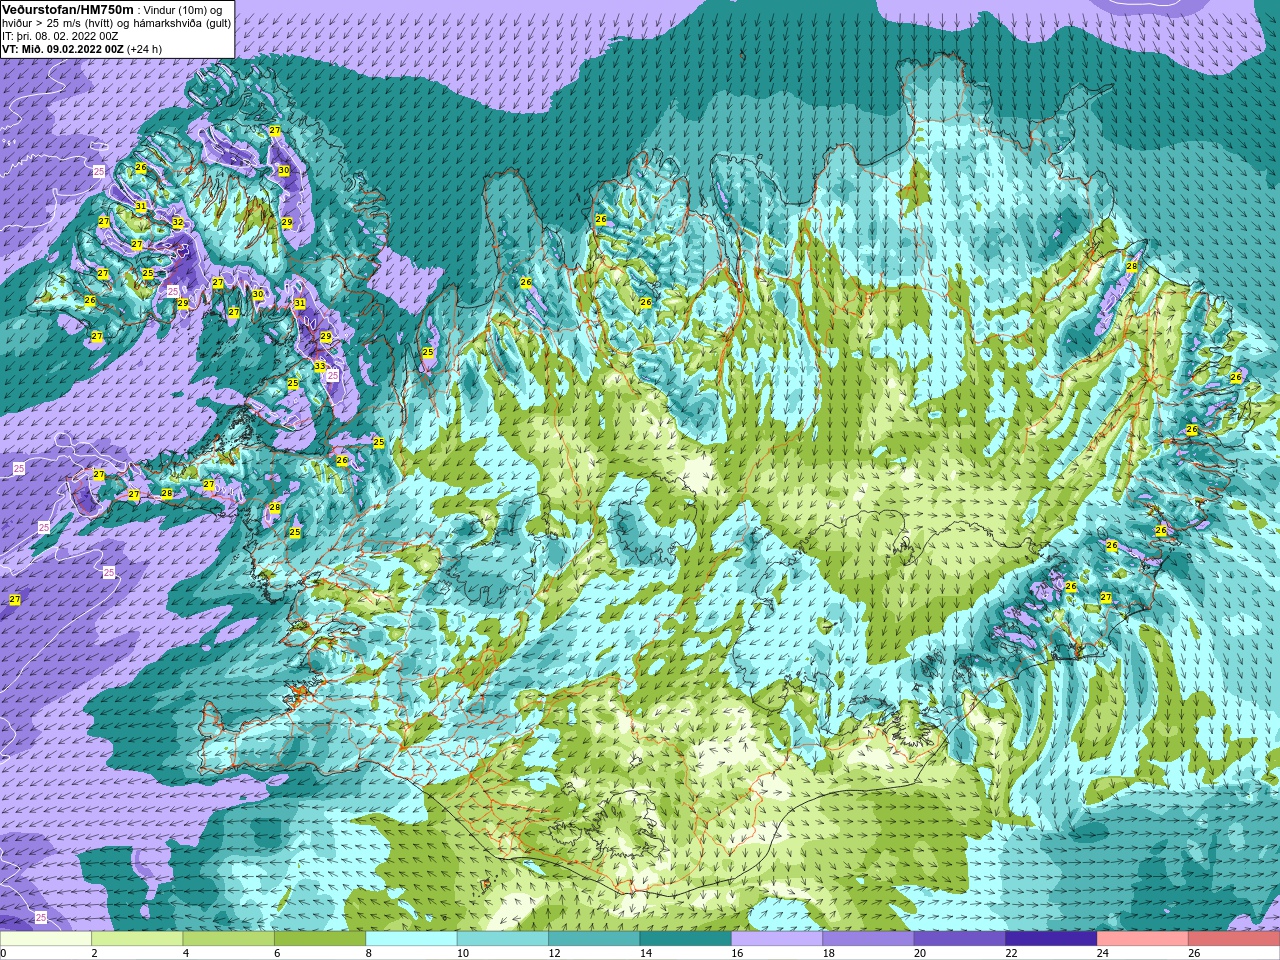
Task: Click the legend scale number 0
Action: click(3, 953)
